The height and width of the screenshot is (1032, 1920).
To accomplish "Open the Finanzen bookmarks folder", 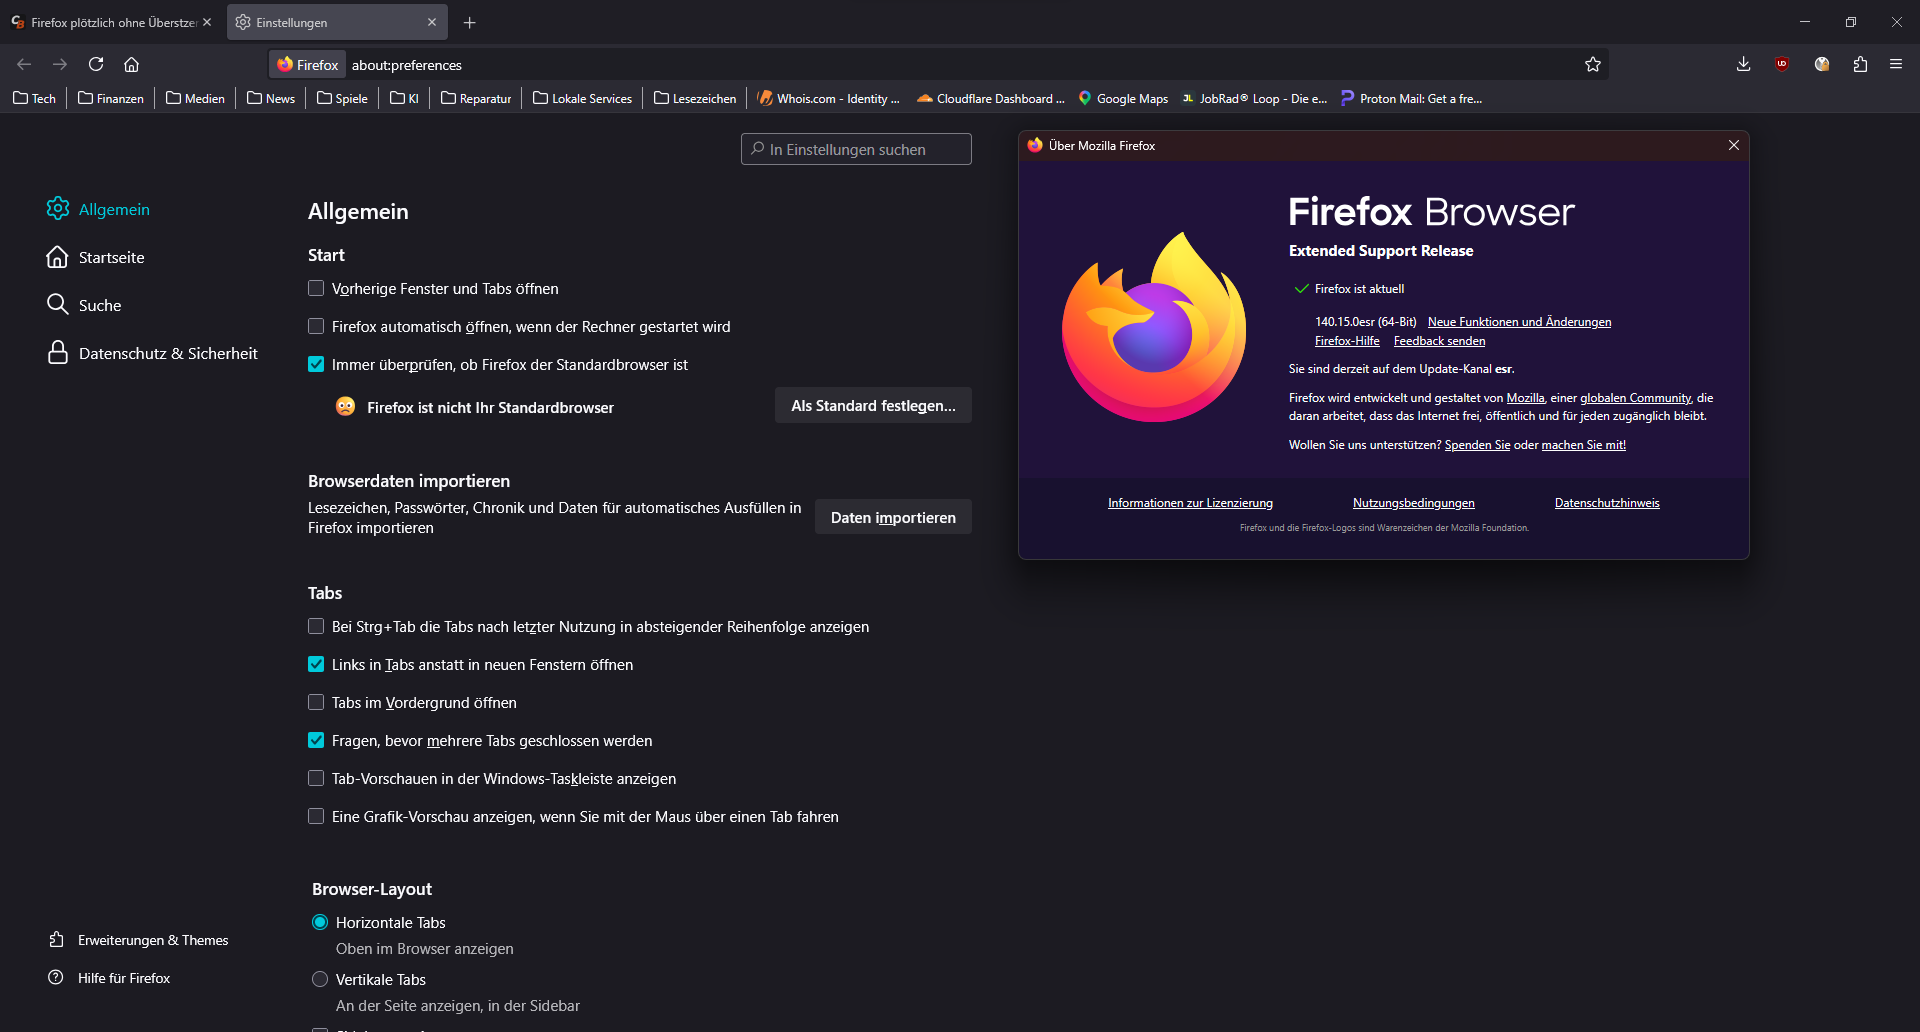I will (x=111, y=98).
